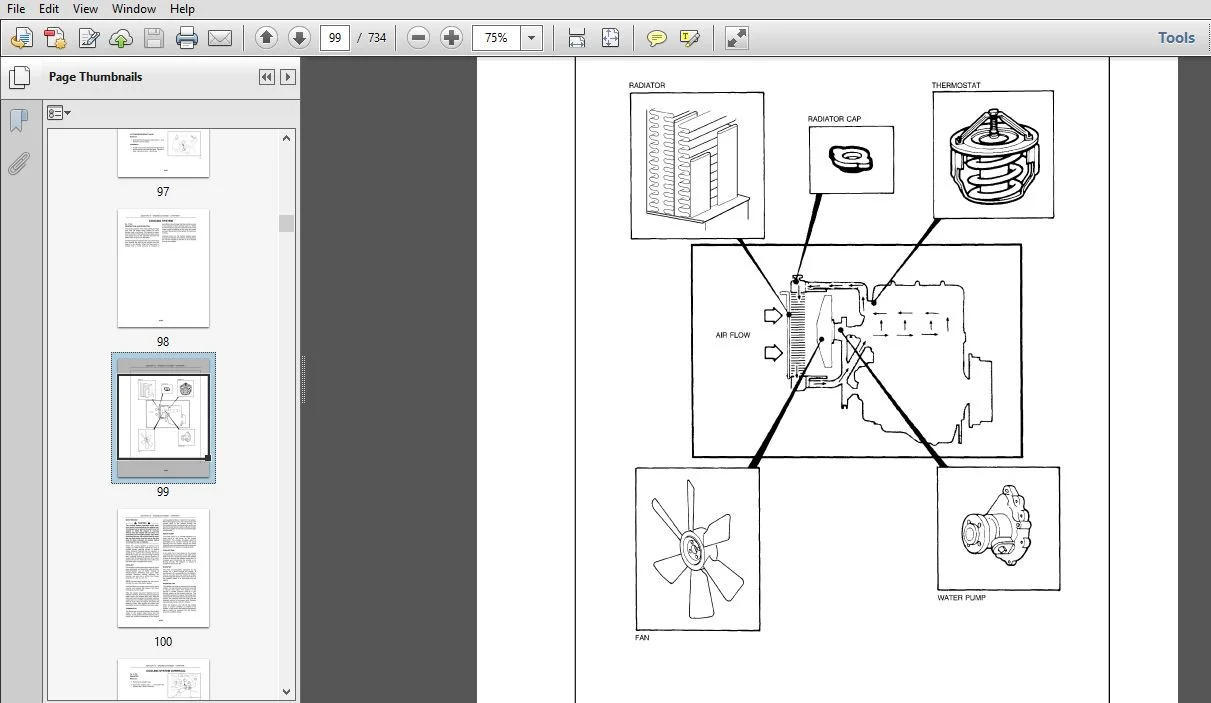Click the Open file icon
Screen dimensions: 1211x703
coord(21,38)
